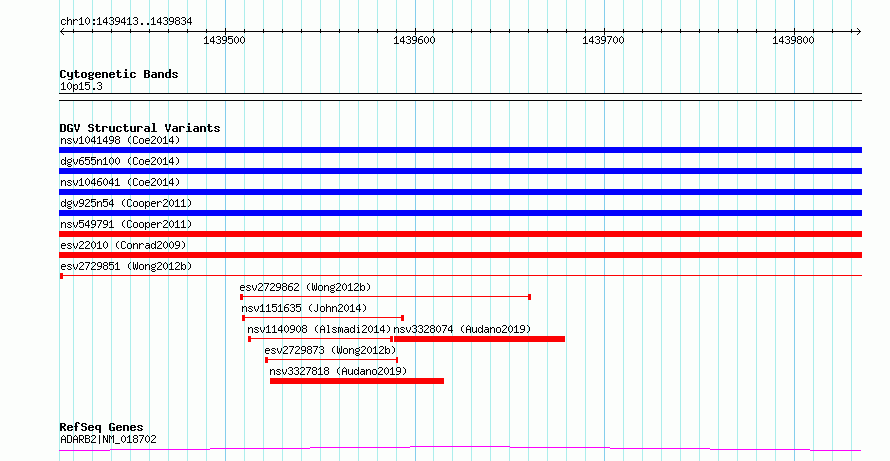Click the magenta ADARB2 gene line
Image resolution: width=890 pixels, height=461 pixels.
click(x=460, y=449)
